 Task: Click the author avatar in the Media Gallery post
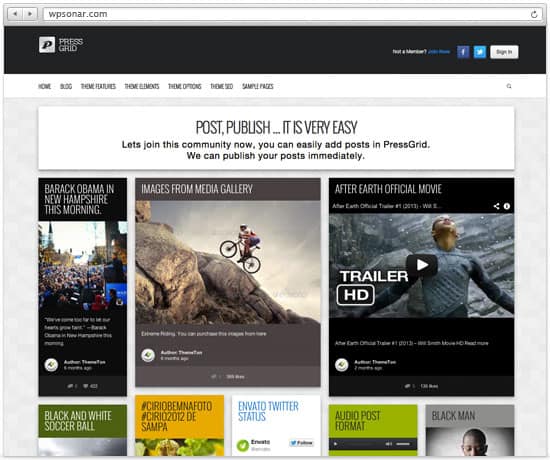[148, 355]
